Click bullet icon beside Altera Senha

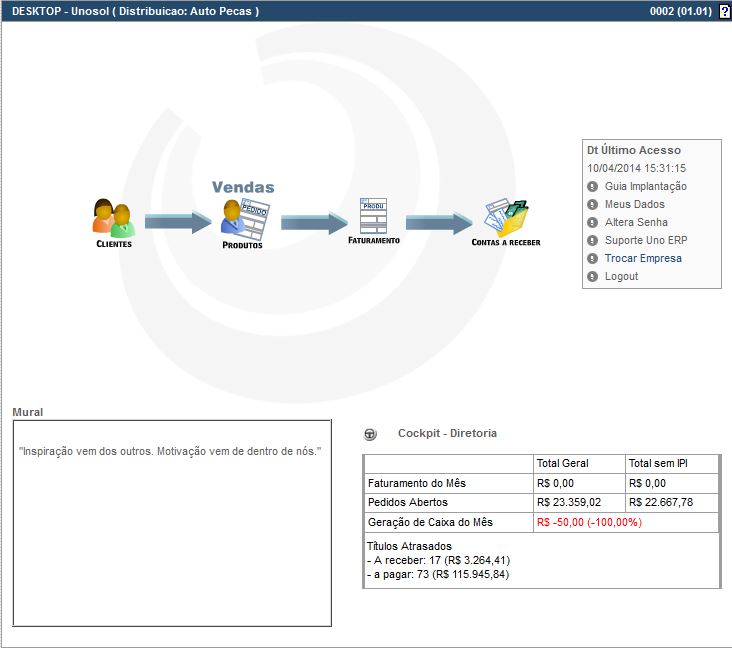(x=592, y=222)
